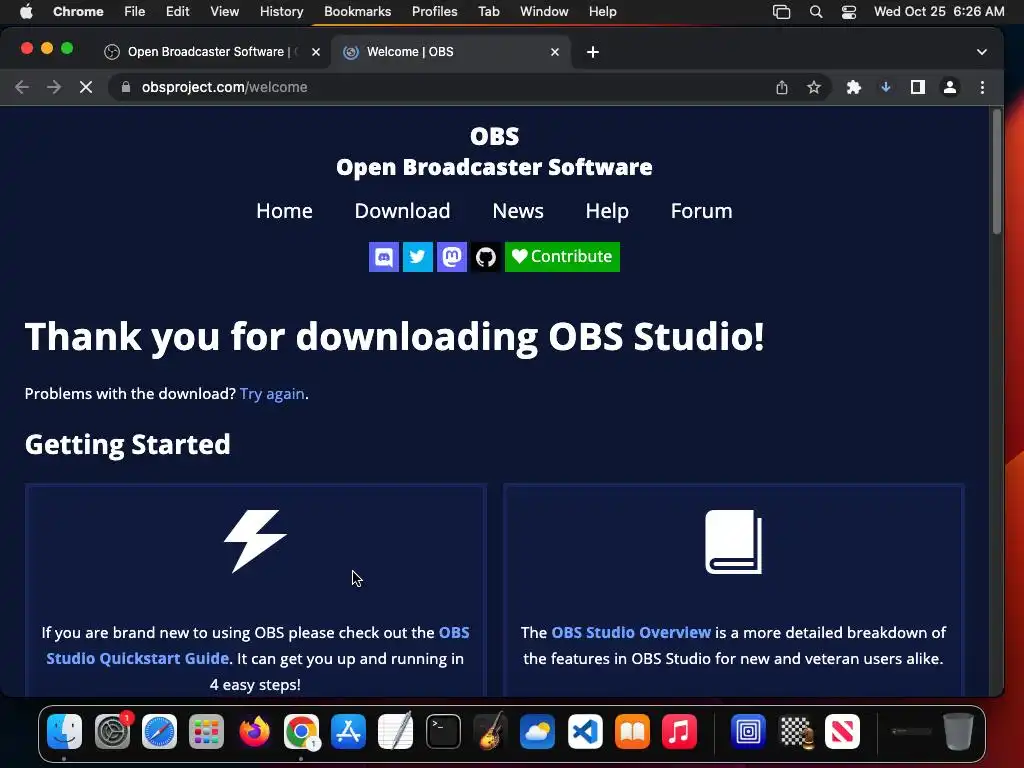Open Chess from the Dock
Viewport: 1024px width, 768px height.
pos(795,731)
